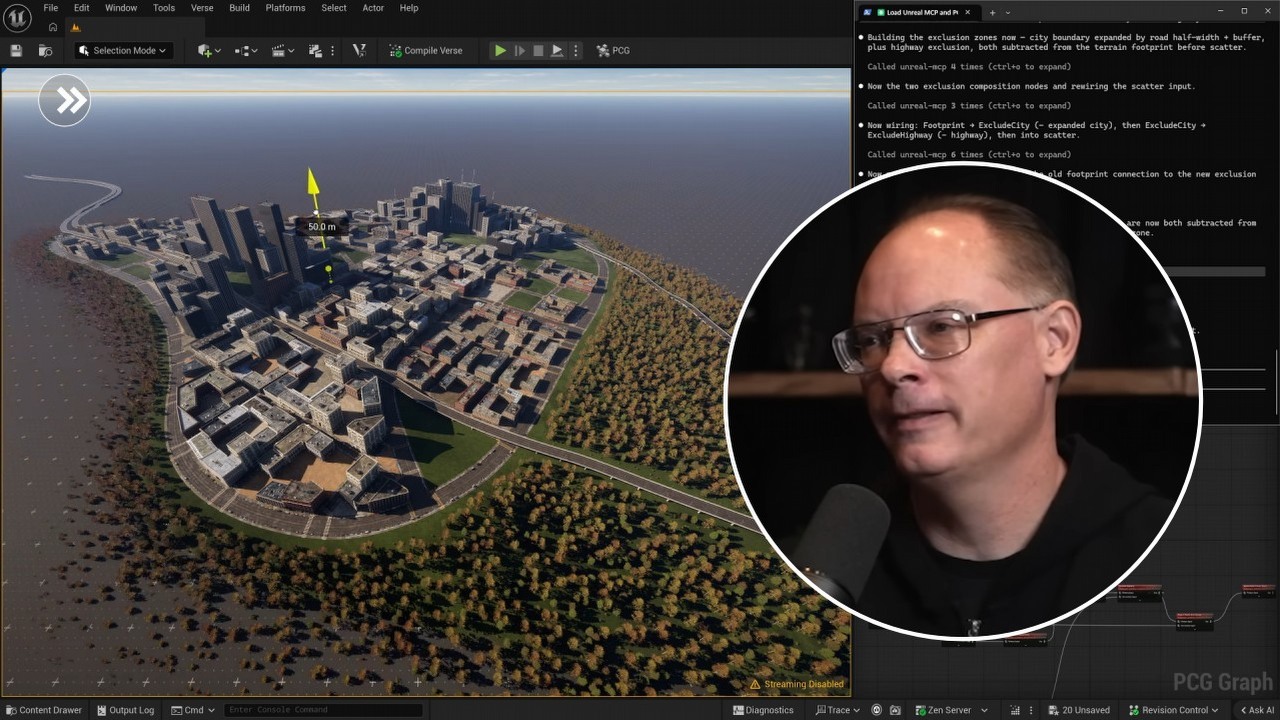Open the Blueprints dropdown in toolbar
Image resolution: width=1280 pixels, height=720 pixels.
pyautogui.click(x=246, y=50)
